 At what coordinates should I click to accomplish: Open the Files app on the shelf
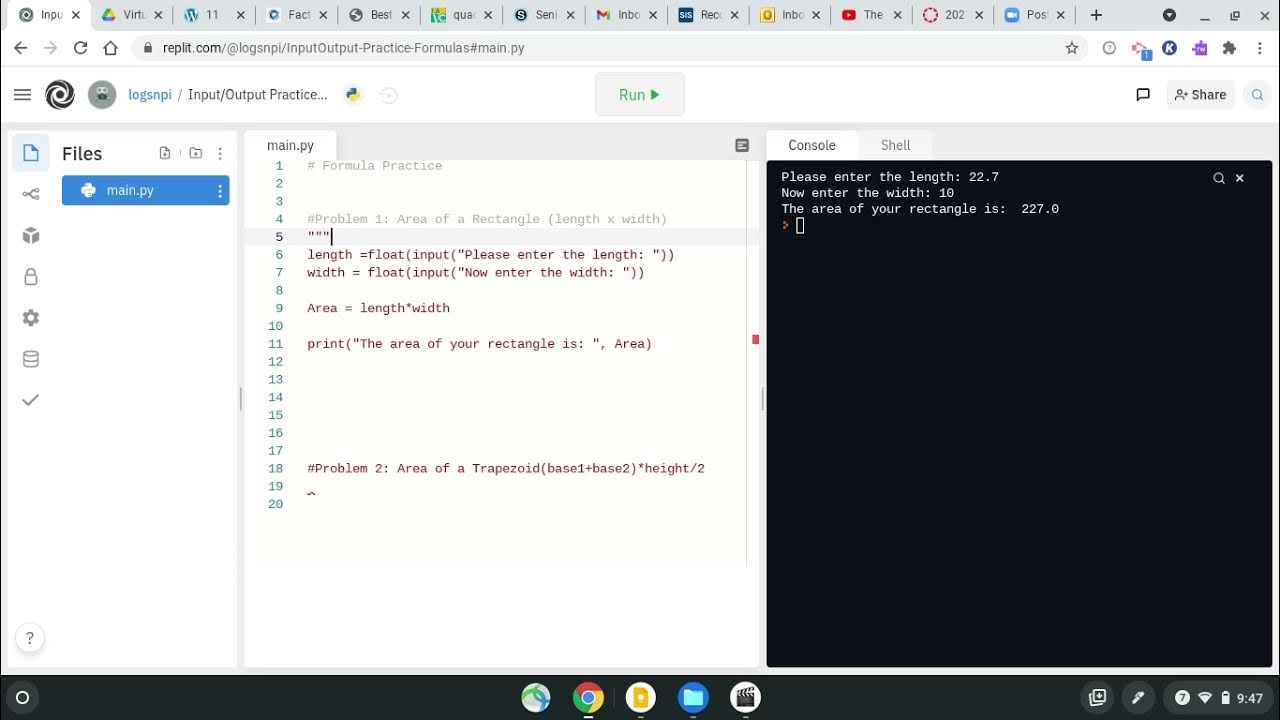693,698
